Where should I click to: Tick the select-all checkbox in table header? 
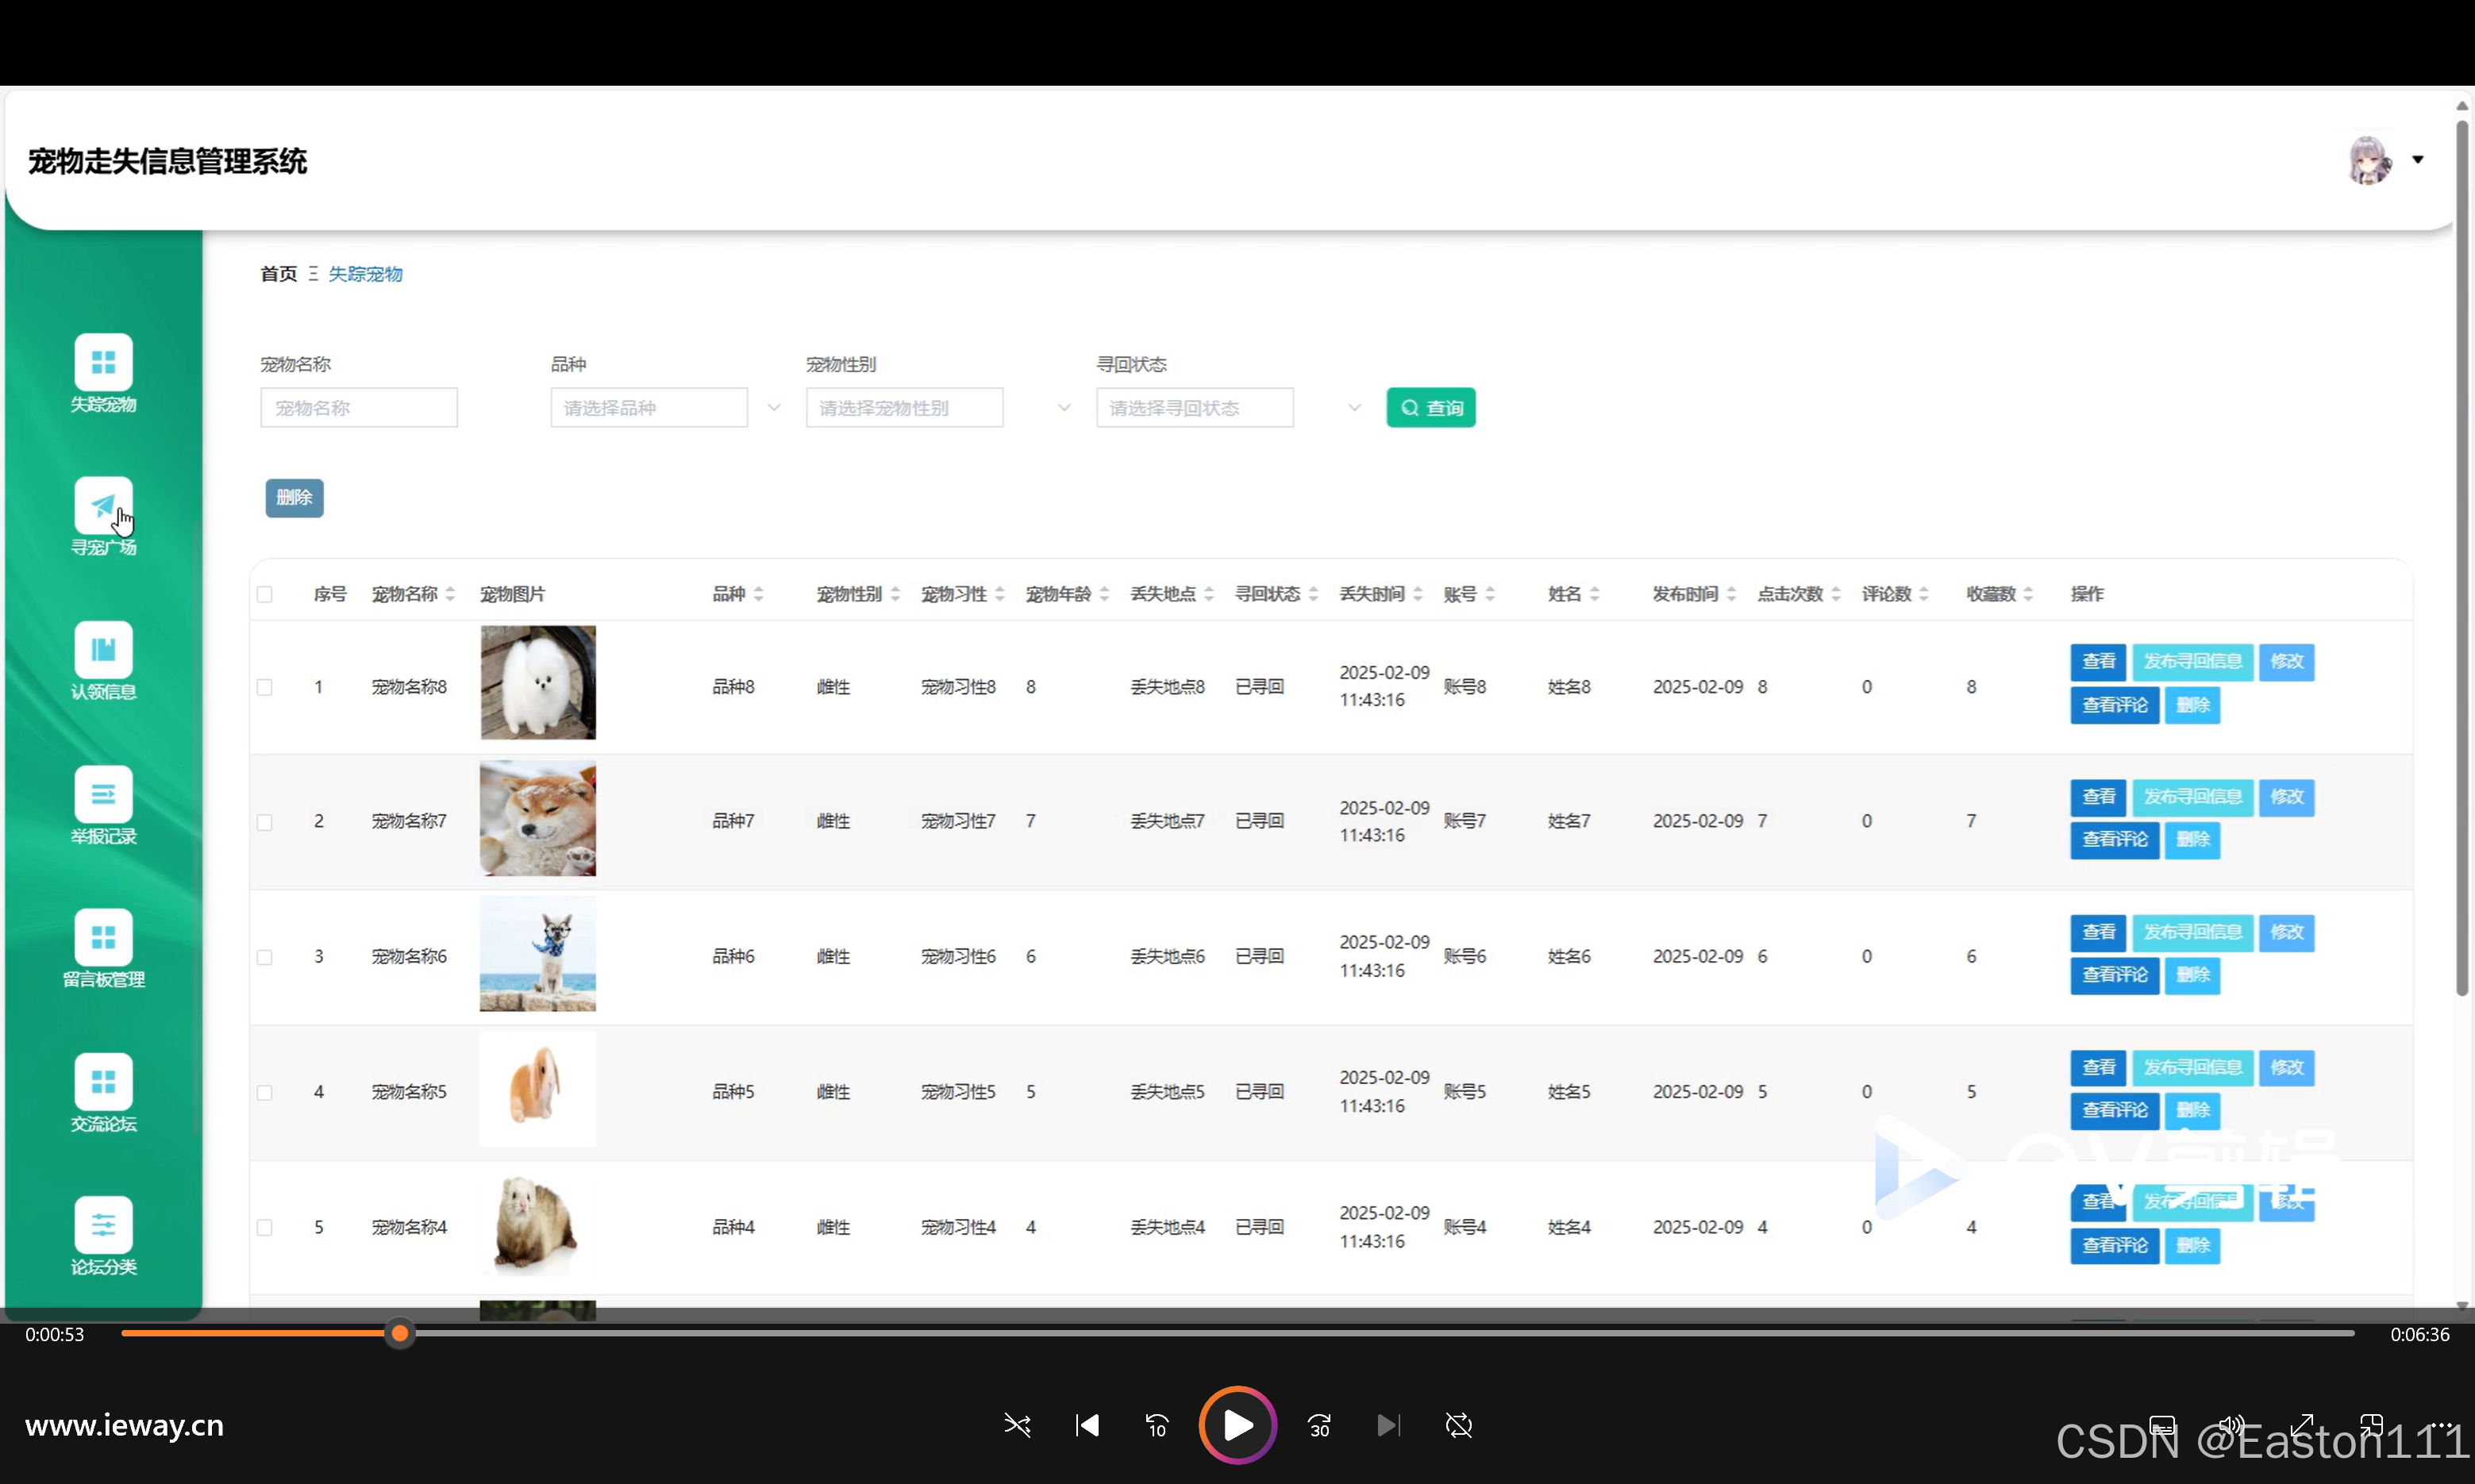pyautogui.click(x=264, y=594)
